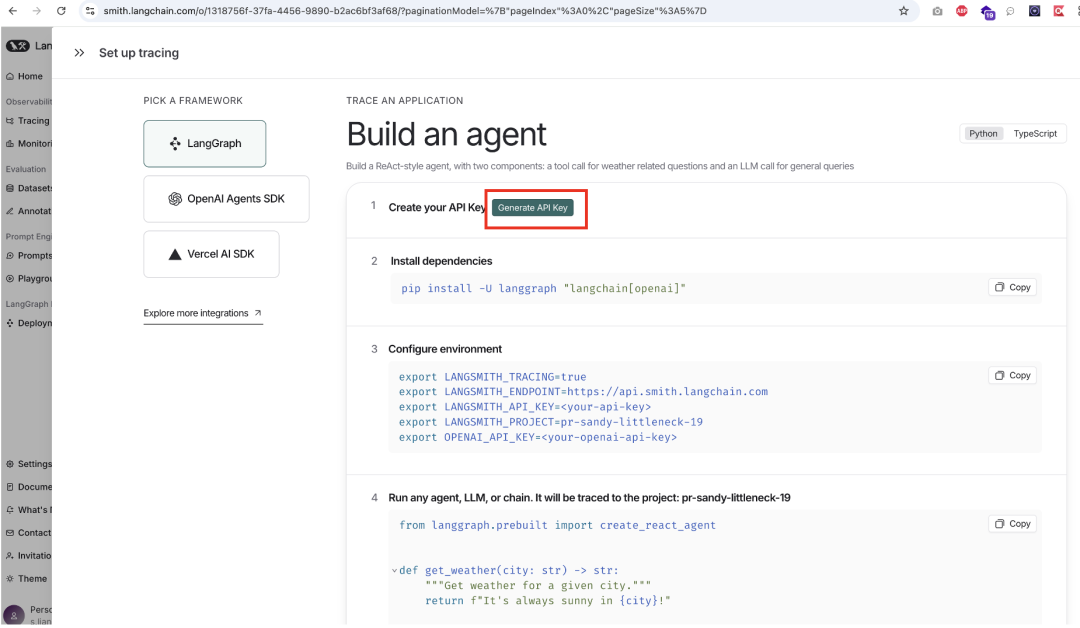Select the Vercel AI SDK framework card
Screen dimensions: 1080x628
point(211,254)
